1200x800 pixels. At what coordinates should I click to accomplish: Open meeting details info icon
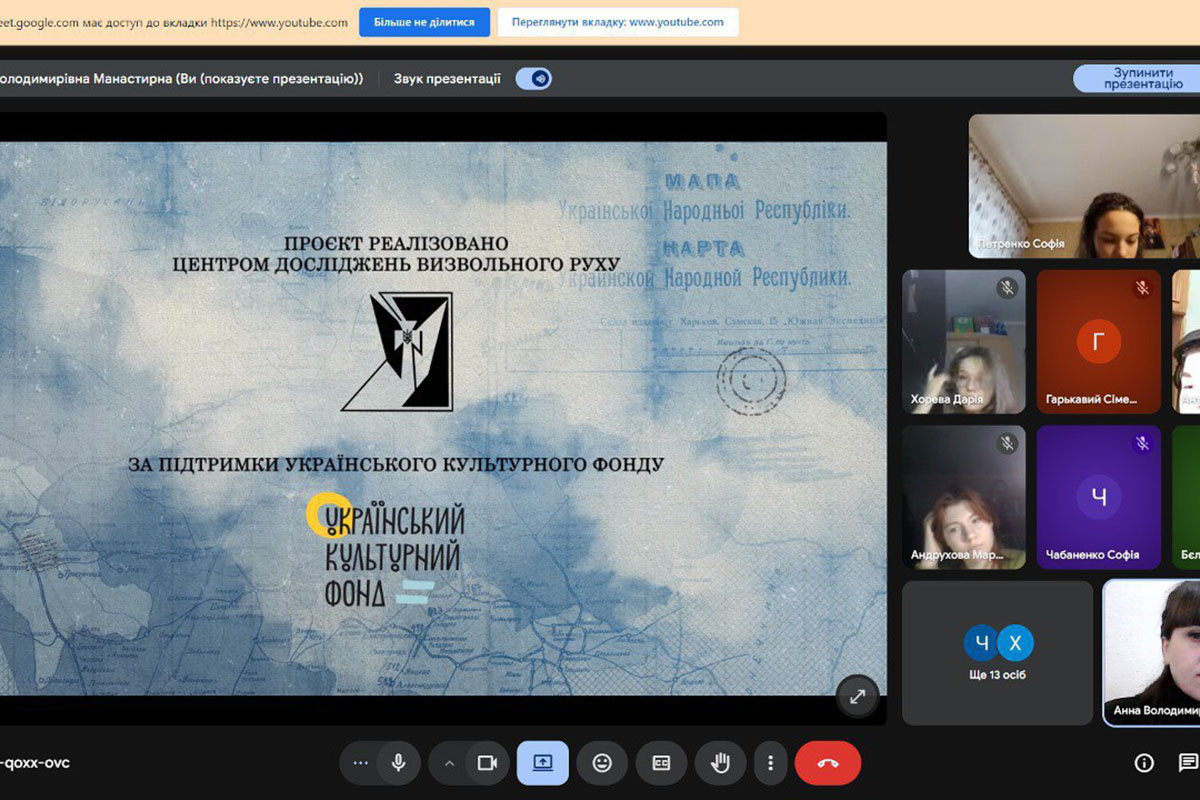click(x=1144, y=763)
